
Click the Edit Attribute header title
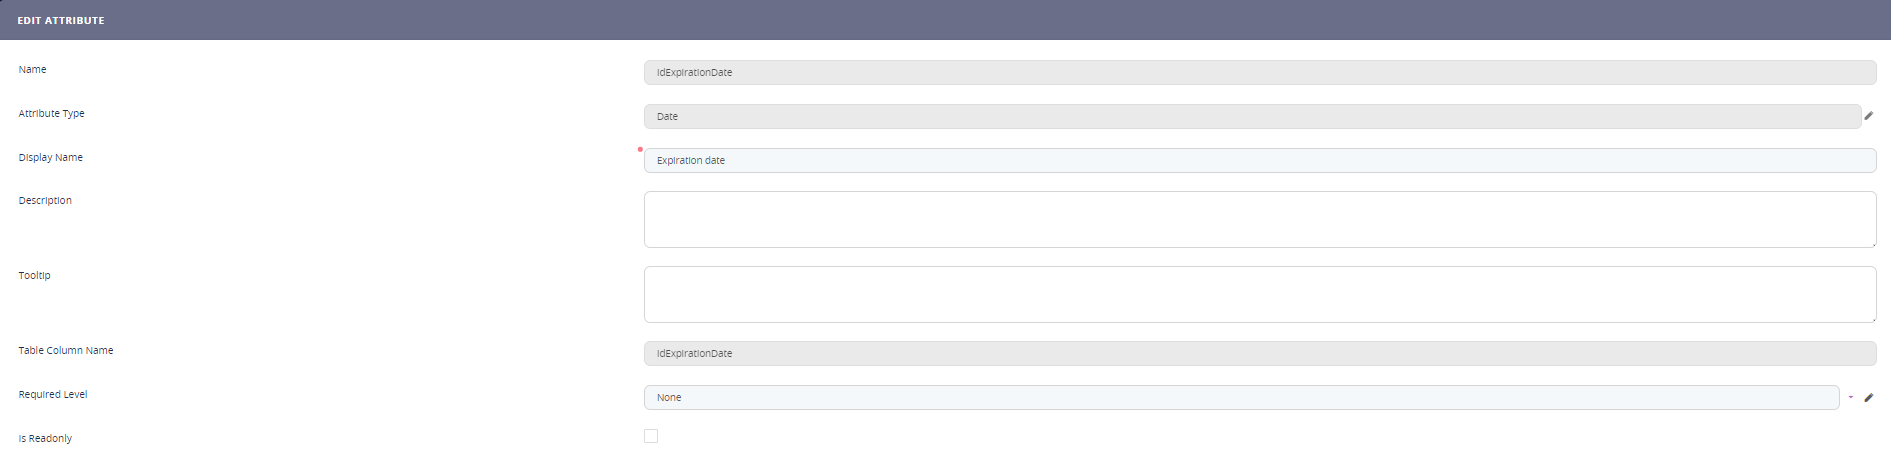61,20
